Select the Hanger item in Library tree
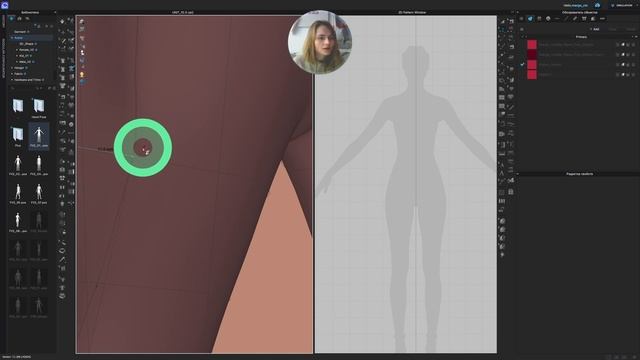640x360 pixels. tap(20, 68)
